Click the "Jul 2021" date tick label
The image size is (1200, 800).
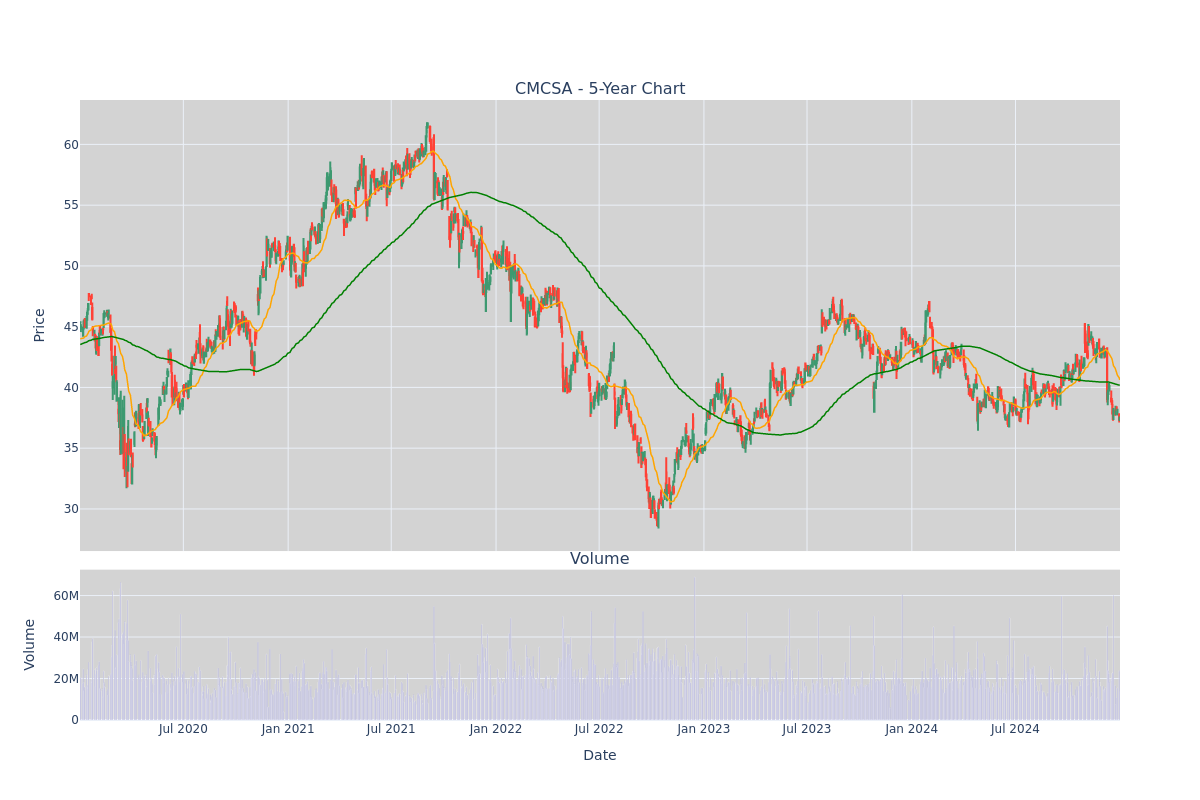tap(391, 729)
